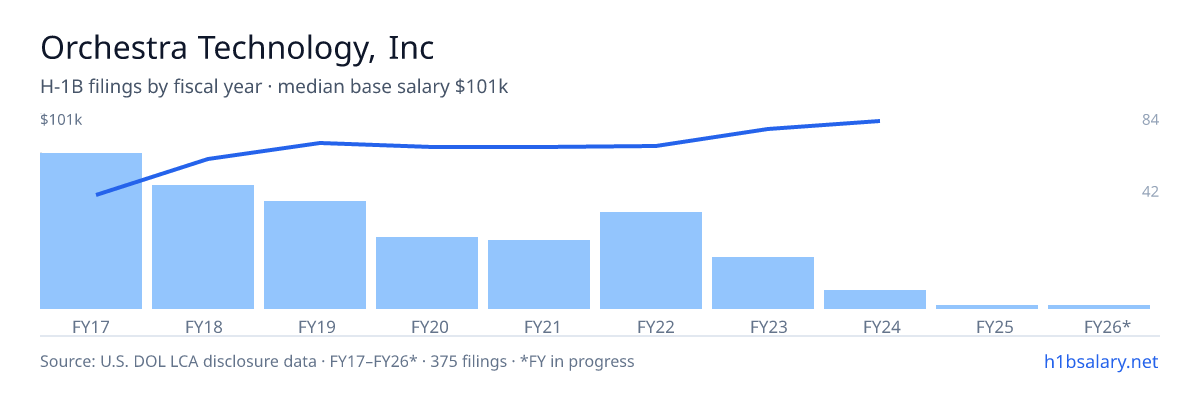This screenshot has height=400, width=1200.
Task: Select the tall FY22 bar
Action: click(x=651, y=260)
